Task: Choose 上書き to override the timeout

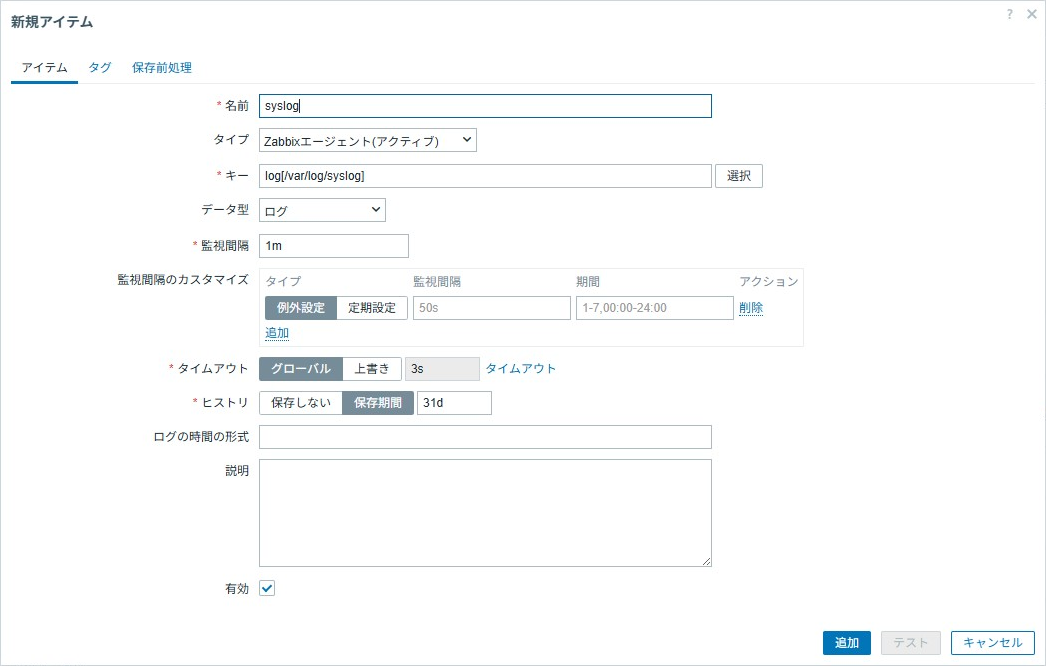Action: coord(372,368)
